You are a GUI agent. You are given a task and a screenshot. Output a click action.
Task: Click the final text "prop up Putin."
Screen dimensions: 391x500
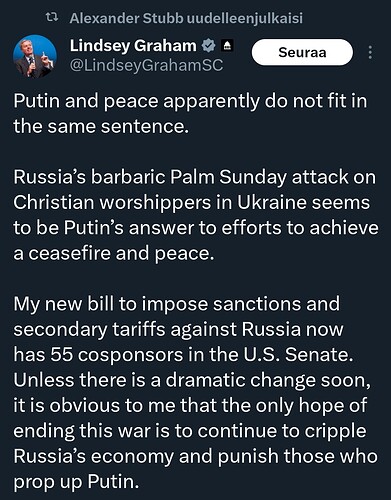tap(76, 482)
